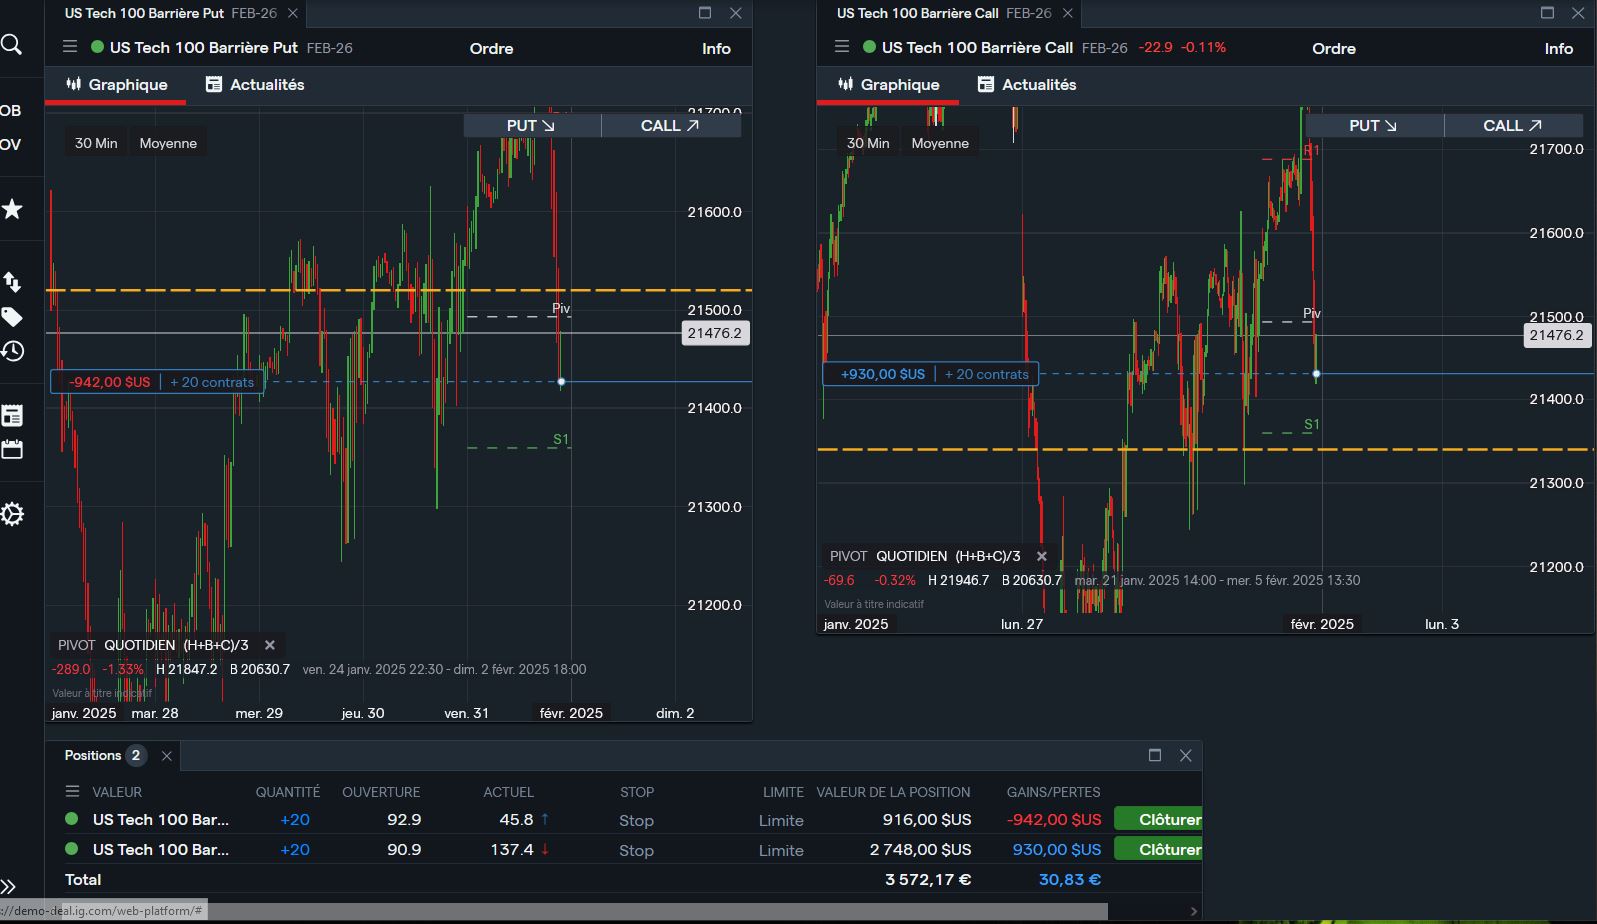Set a Limite on the 90.9 opening position
This screenshot has height=924, width=1597.
tap(781, 850)
